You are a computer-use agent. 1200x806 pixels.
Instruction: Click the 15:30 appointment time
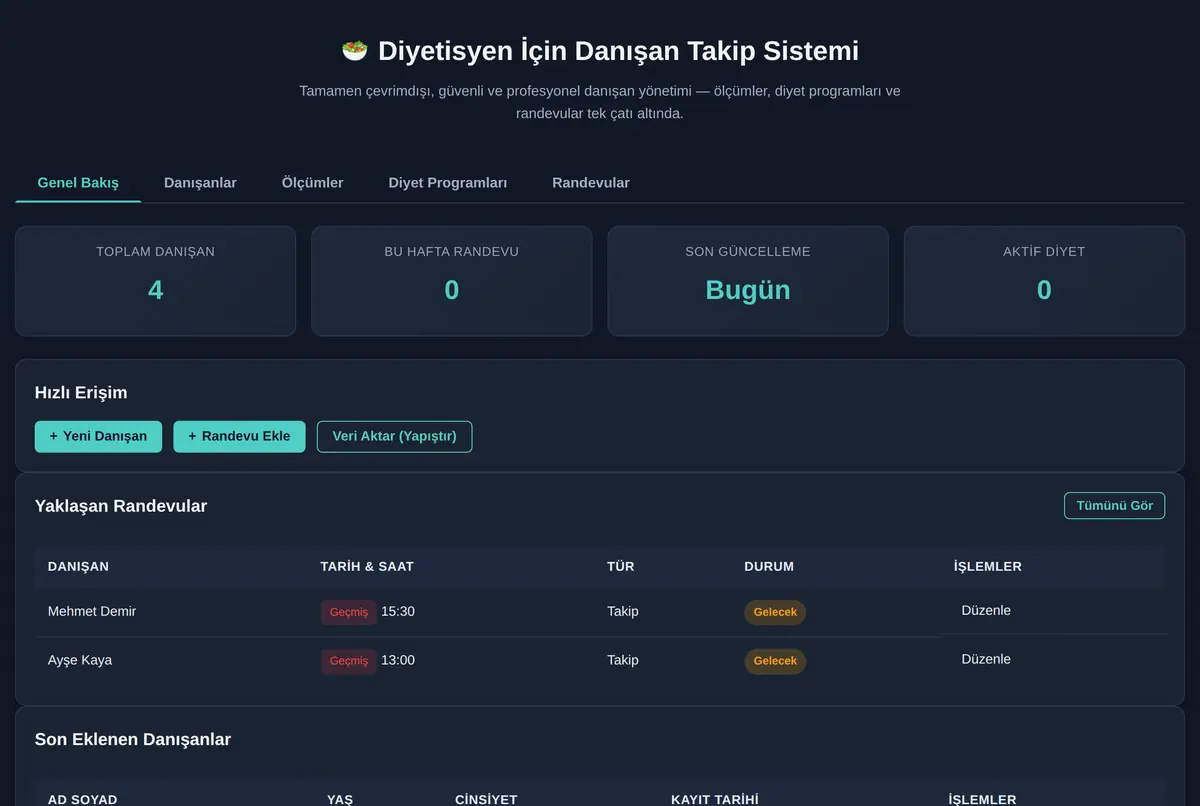398,611
